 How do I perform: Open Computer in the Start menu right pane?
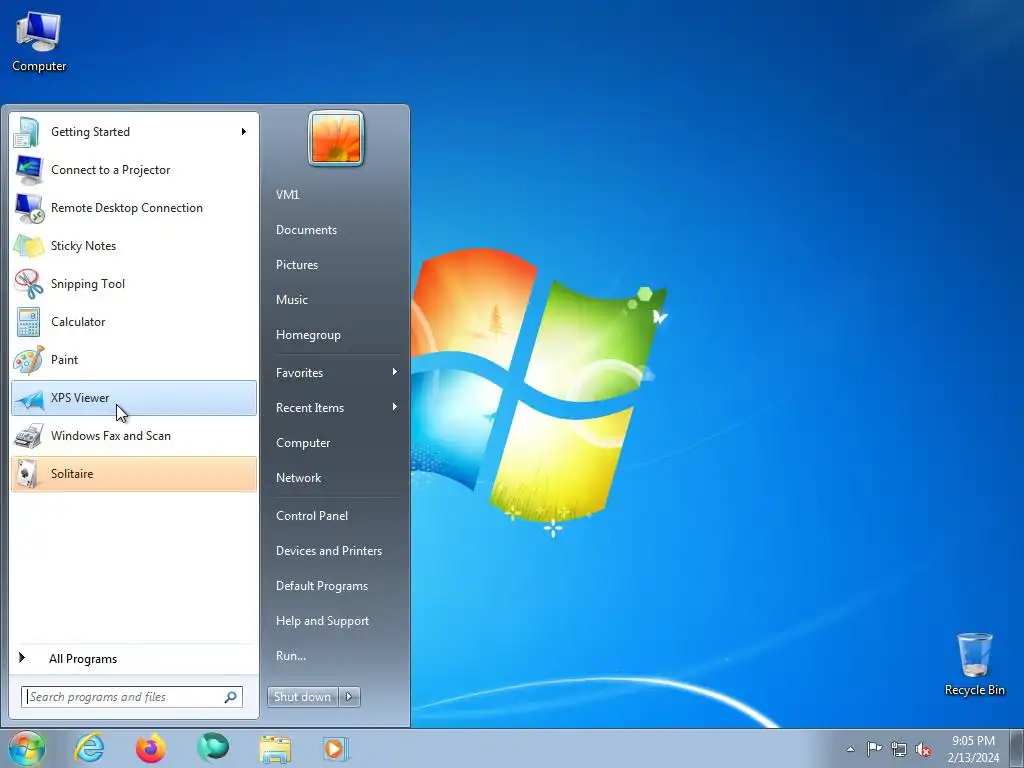[x=303, y=443]
